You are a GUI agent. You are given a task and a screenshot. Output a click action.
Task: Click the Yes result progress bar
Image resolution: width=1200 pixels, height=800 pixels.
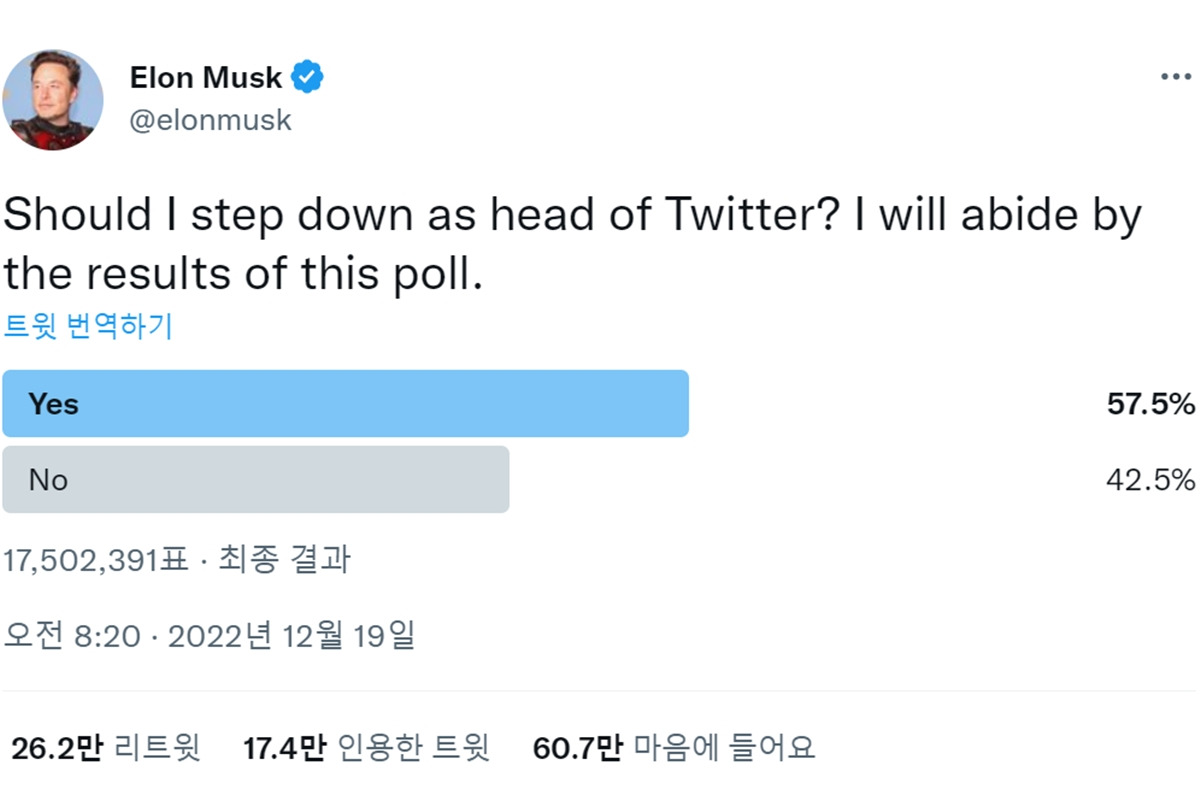tap(345, 403)
